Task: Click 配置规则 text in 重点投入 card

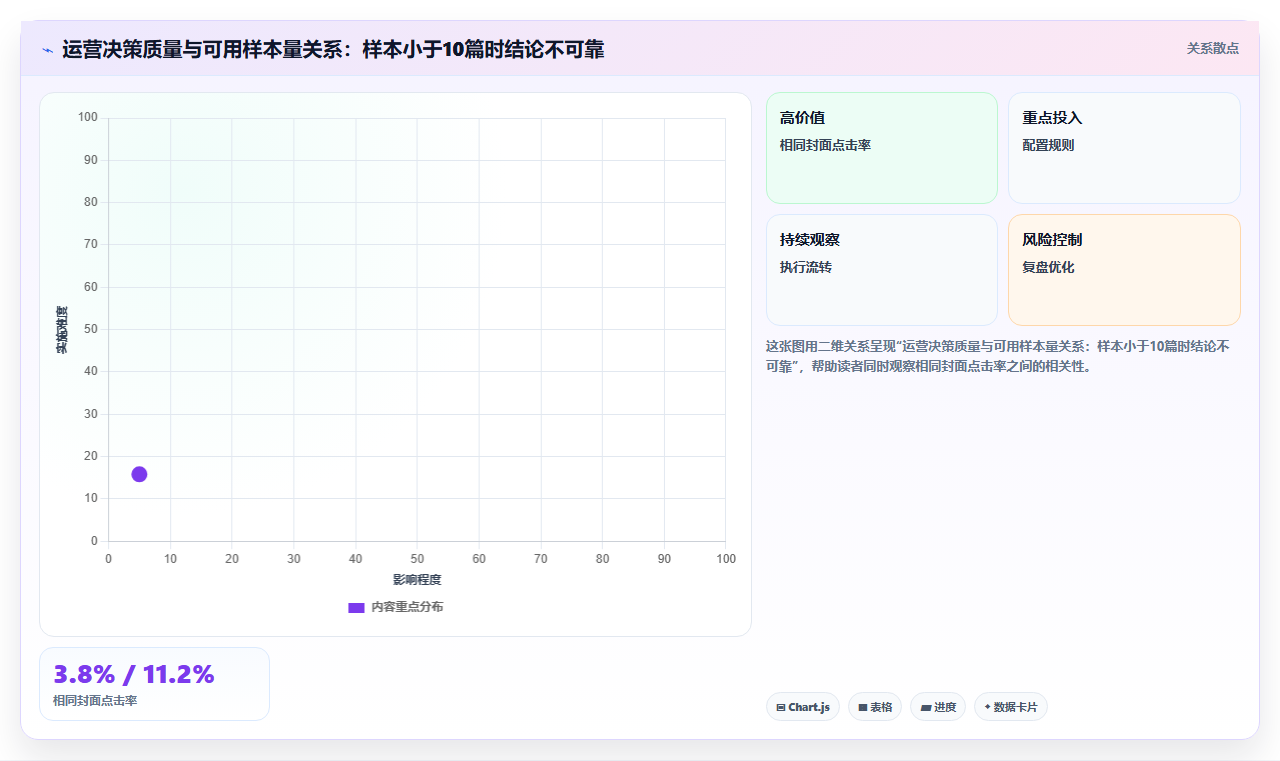Action: 1048,145
